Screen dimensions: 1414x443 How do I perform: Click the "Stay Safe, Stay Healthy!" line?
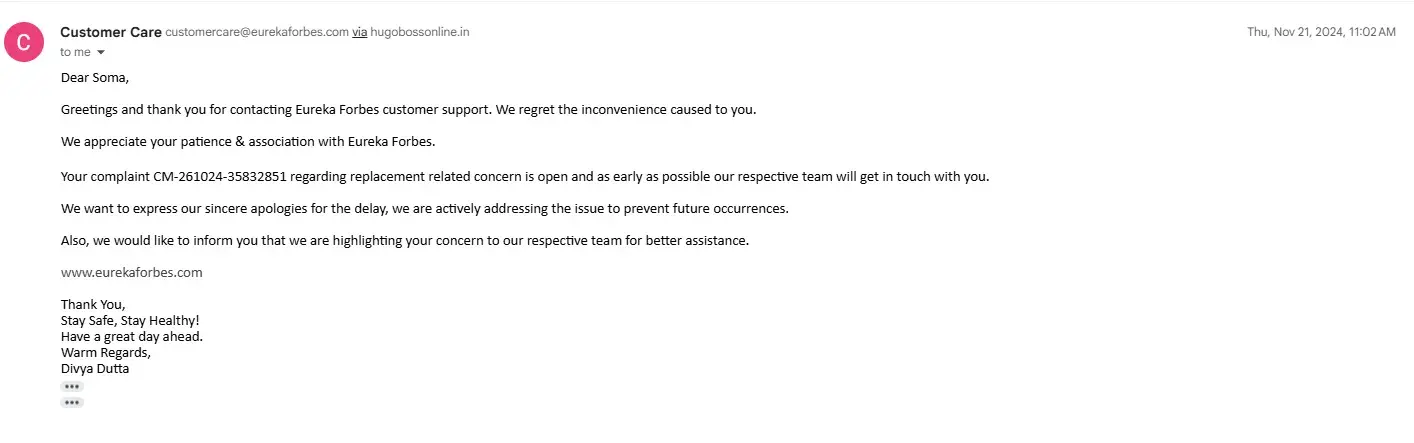[x=130, y=320]
